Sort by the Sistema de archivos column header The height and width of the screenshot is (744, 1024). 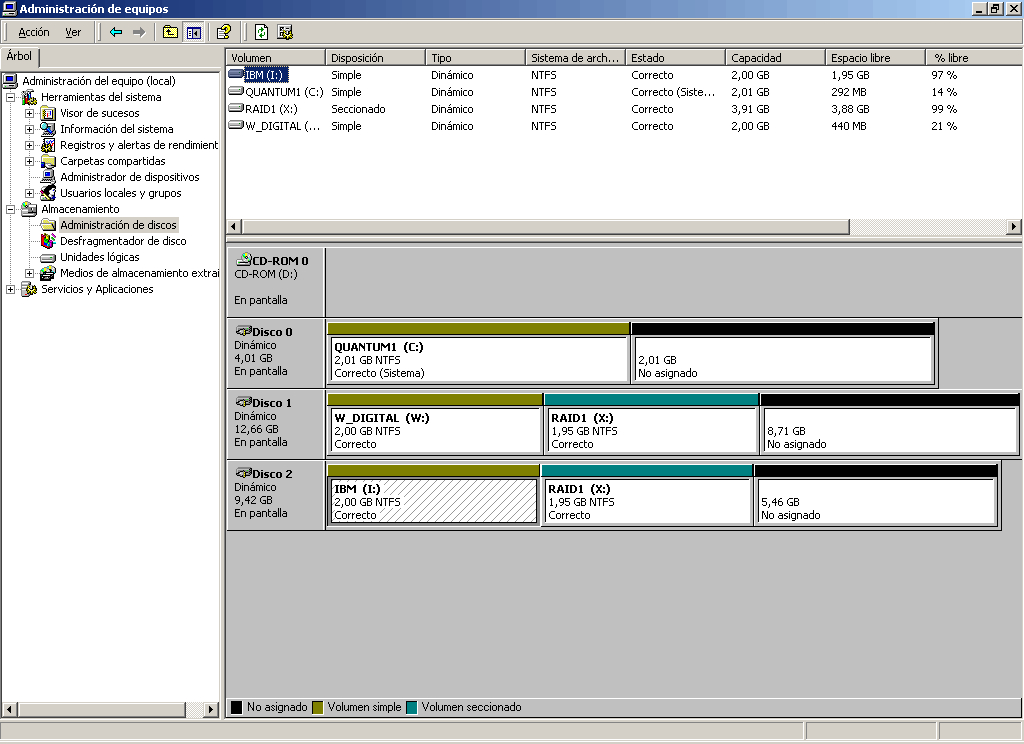pos(575,57)
